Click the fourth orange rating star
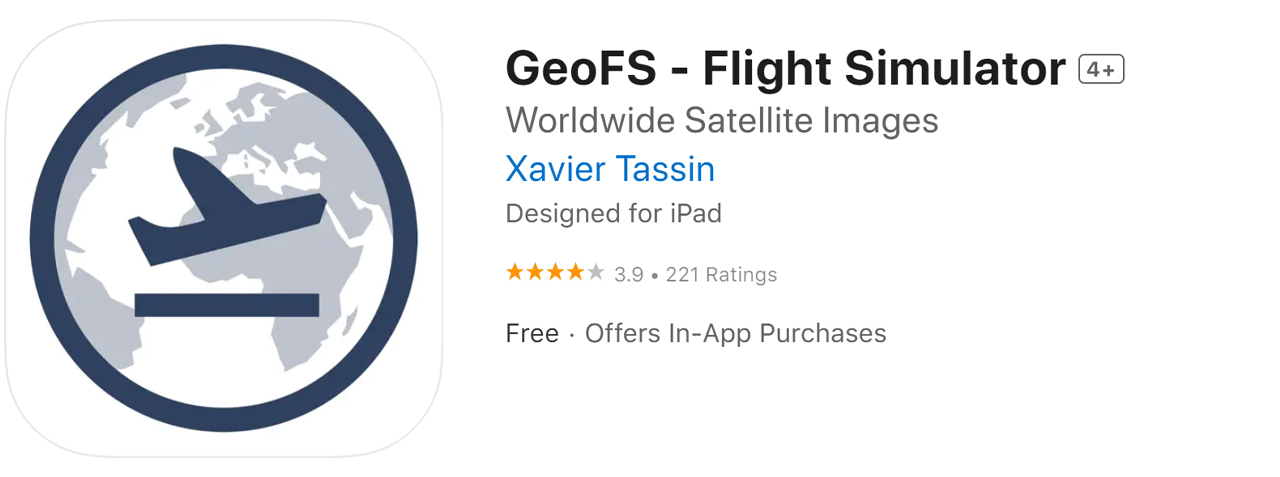The width and height of the screenshot is (1280, 477). click(575, 272)
